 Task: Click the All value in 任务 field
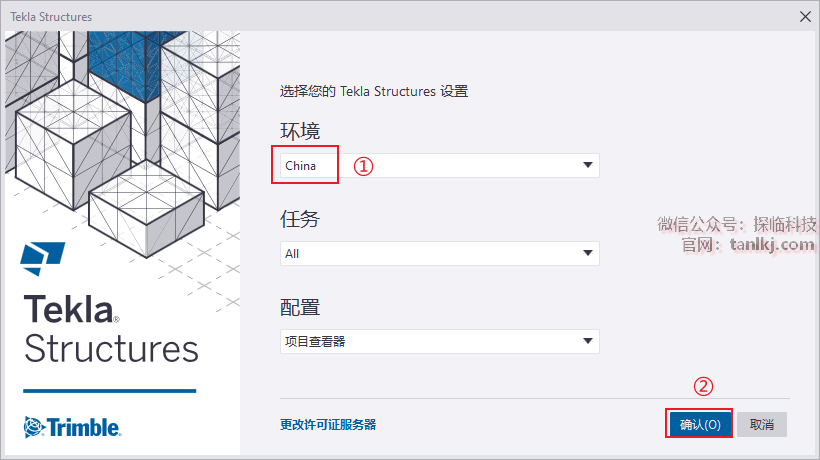coord(292,254)
